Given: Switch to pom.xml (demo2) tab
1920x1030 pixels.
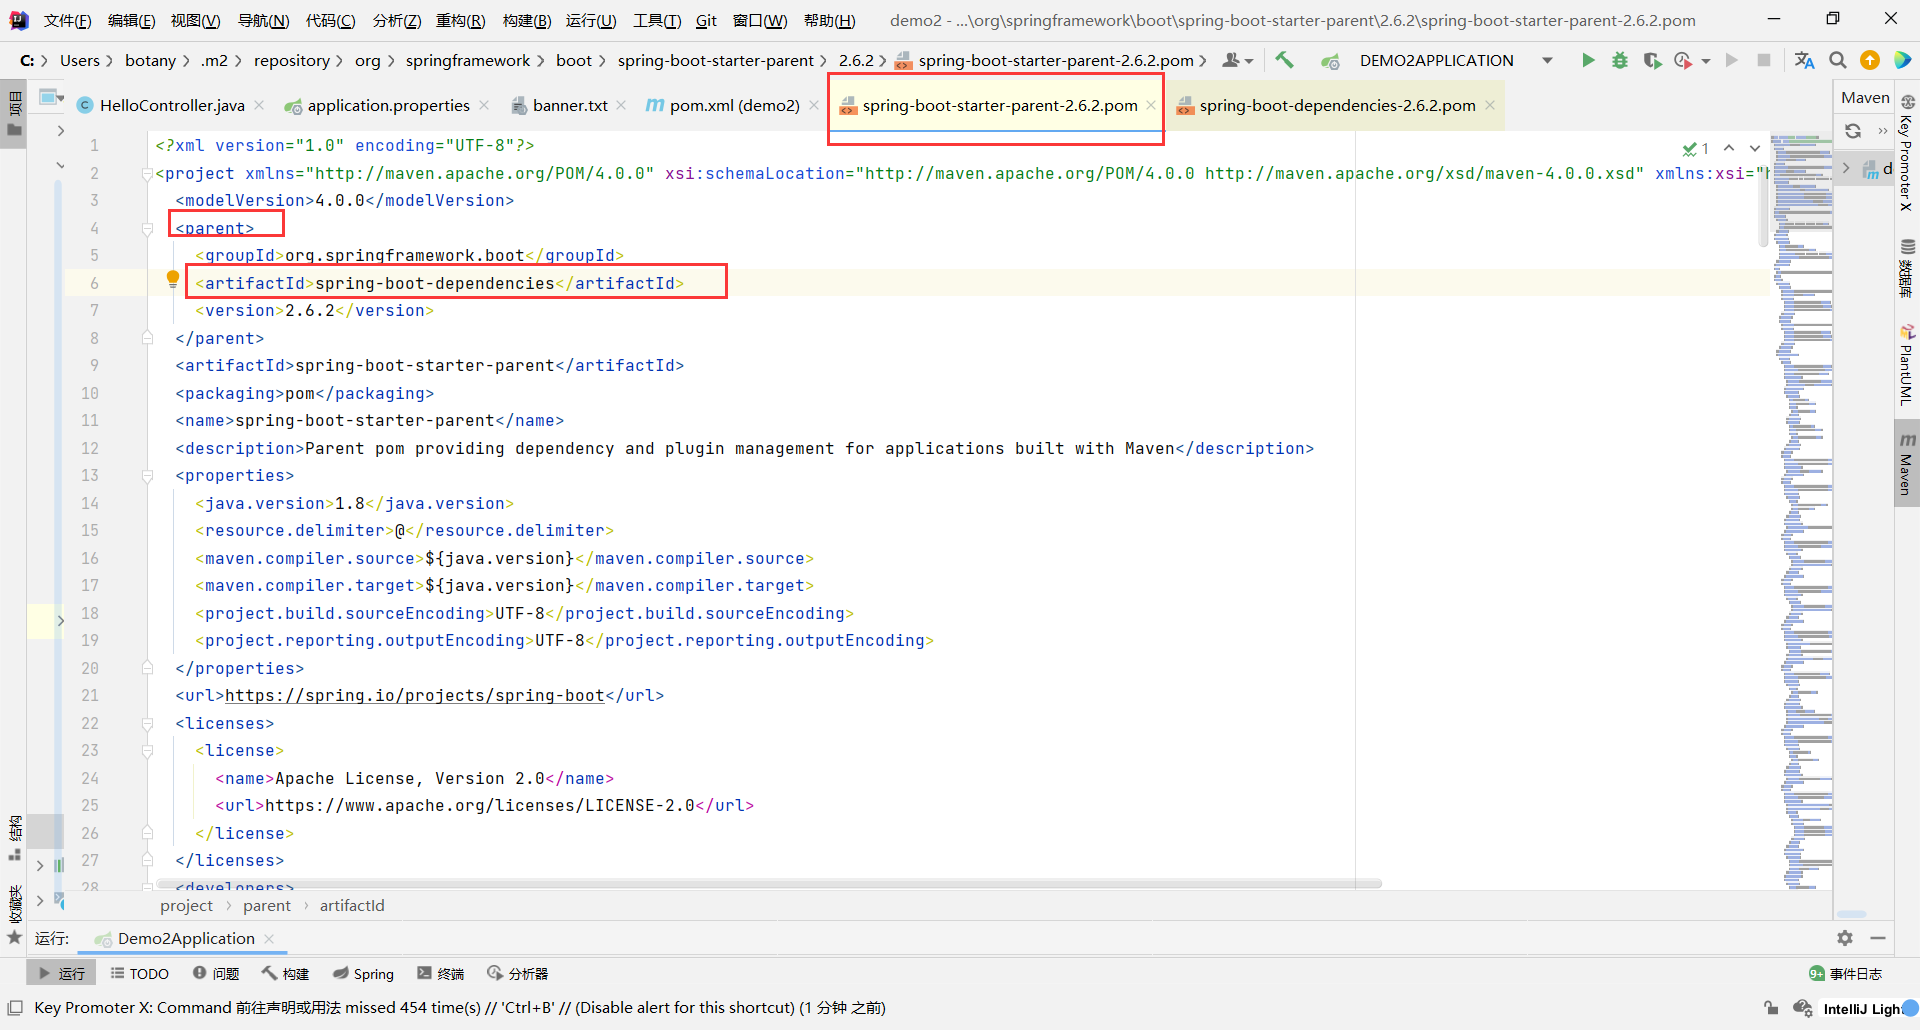Looking at the screenshot, I should click(734, 105).
